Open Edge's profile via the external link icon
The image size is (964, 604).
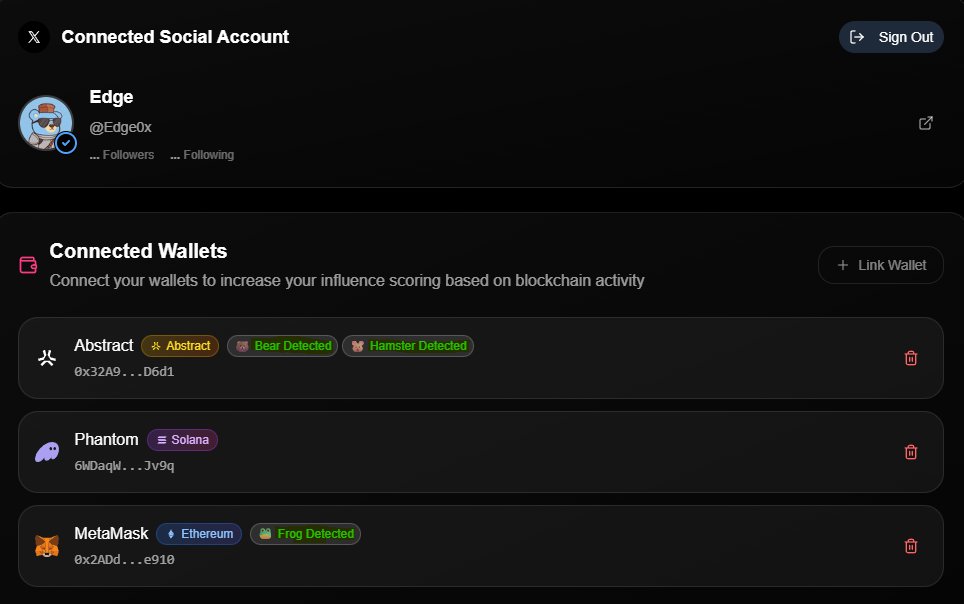click(925, 123)
